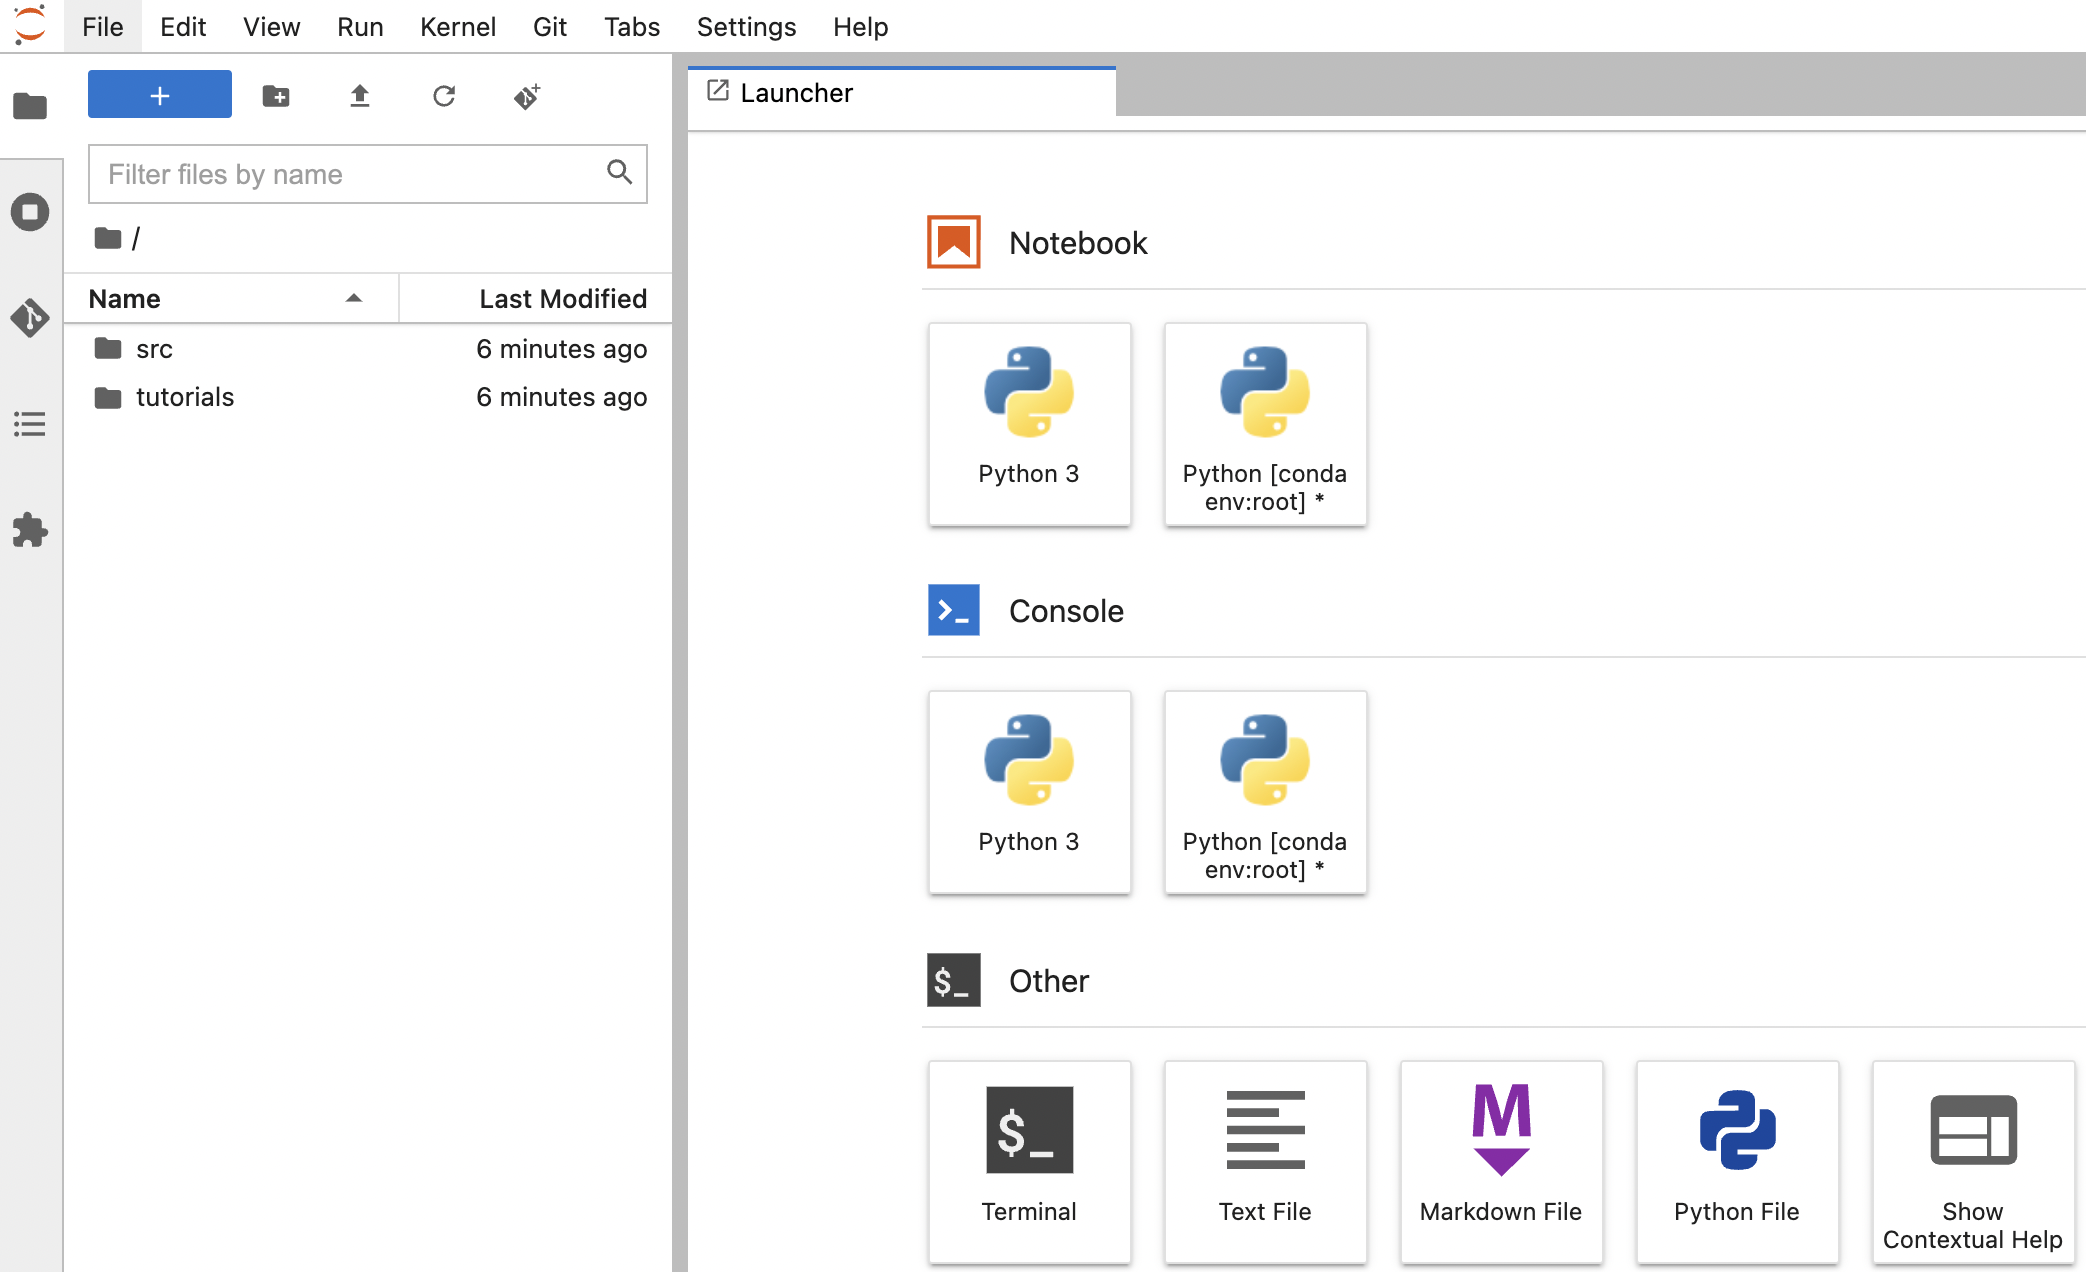Open the File menu

103,26
